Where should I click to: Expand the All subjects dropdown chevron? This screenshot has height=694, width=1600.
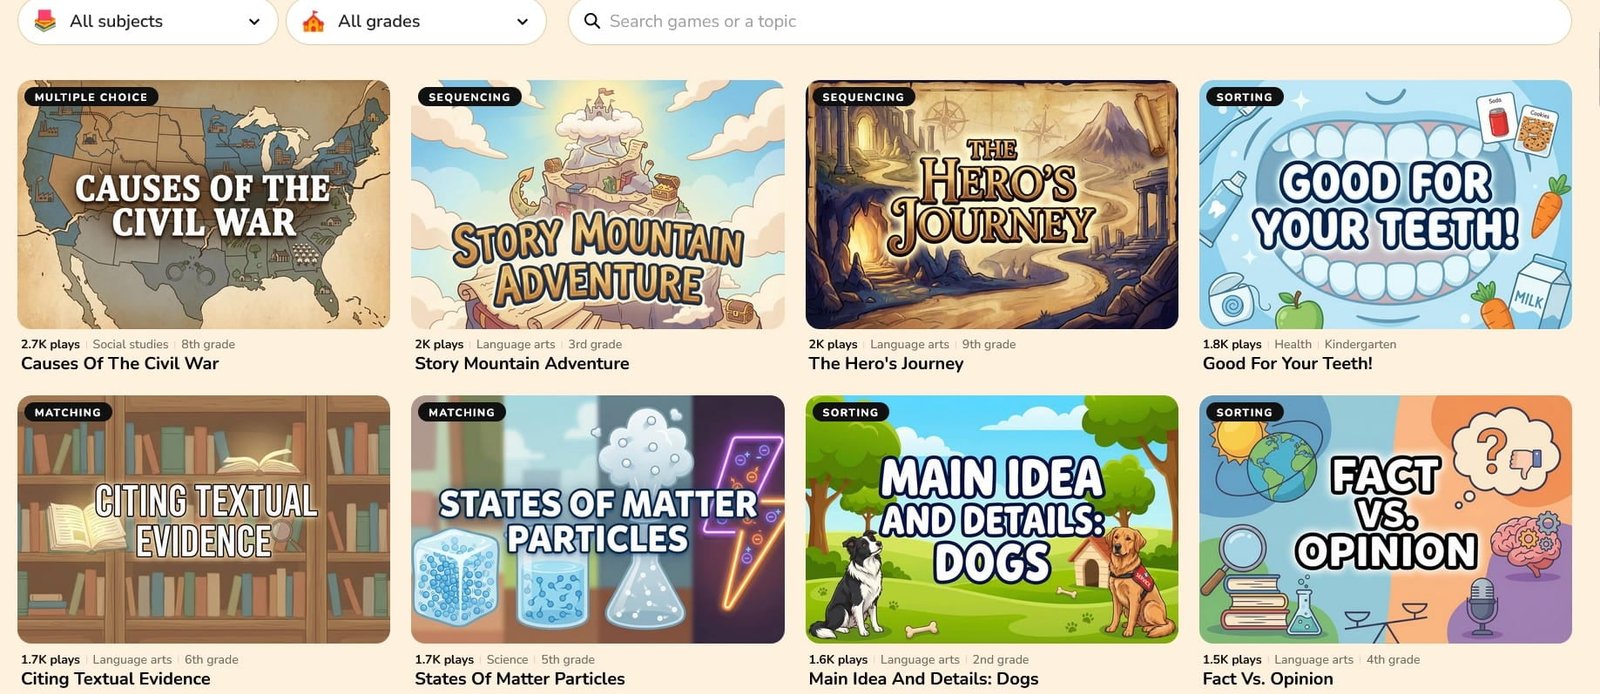(x=254, y=22)
